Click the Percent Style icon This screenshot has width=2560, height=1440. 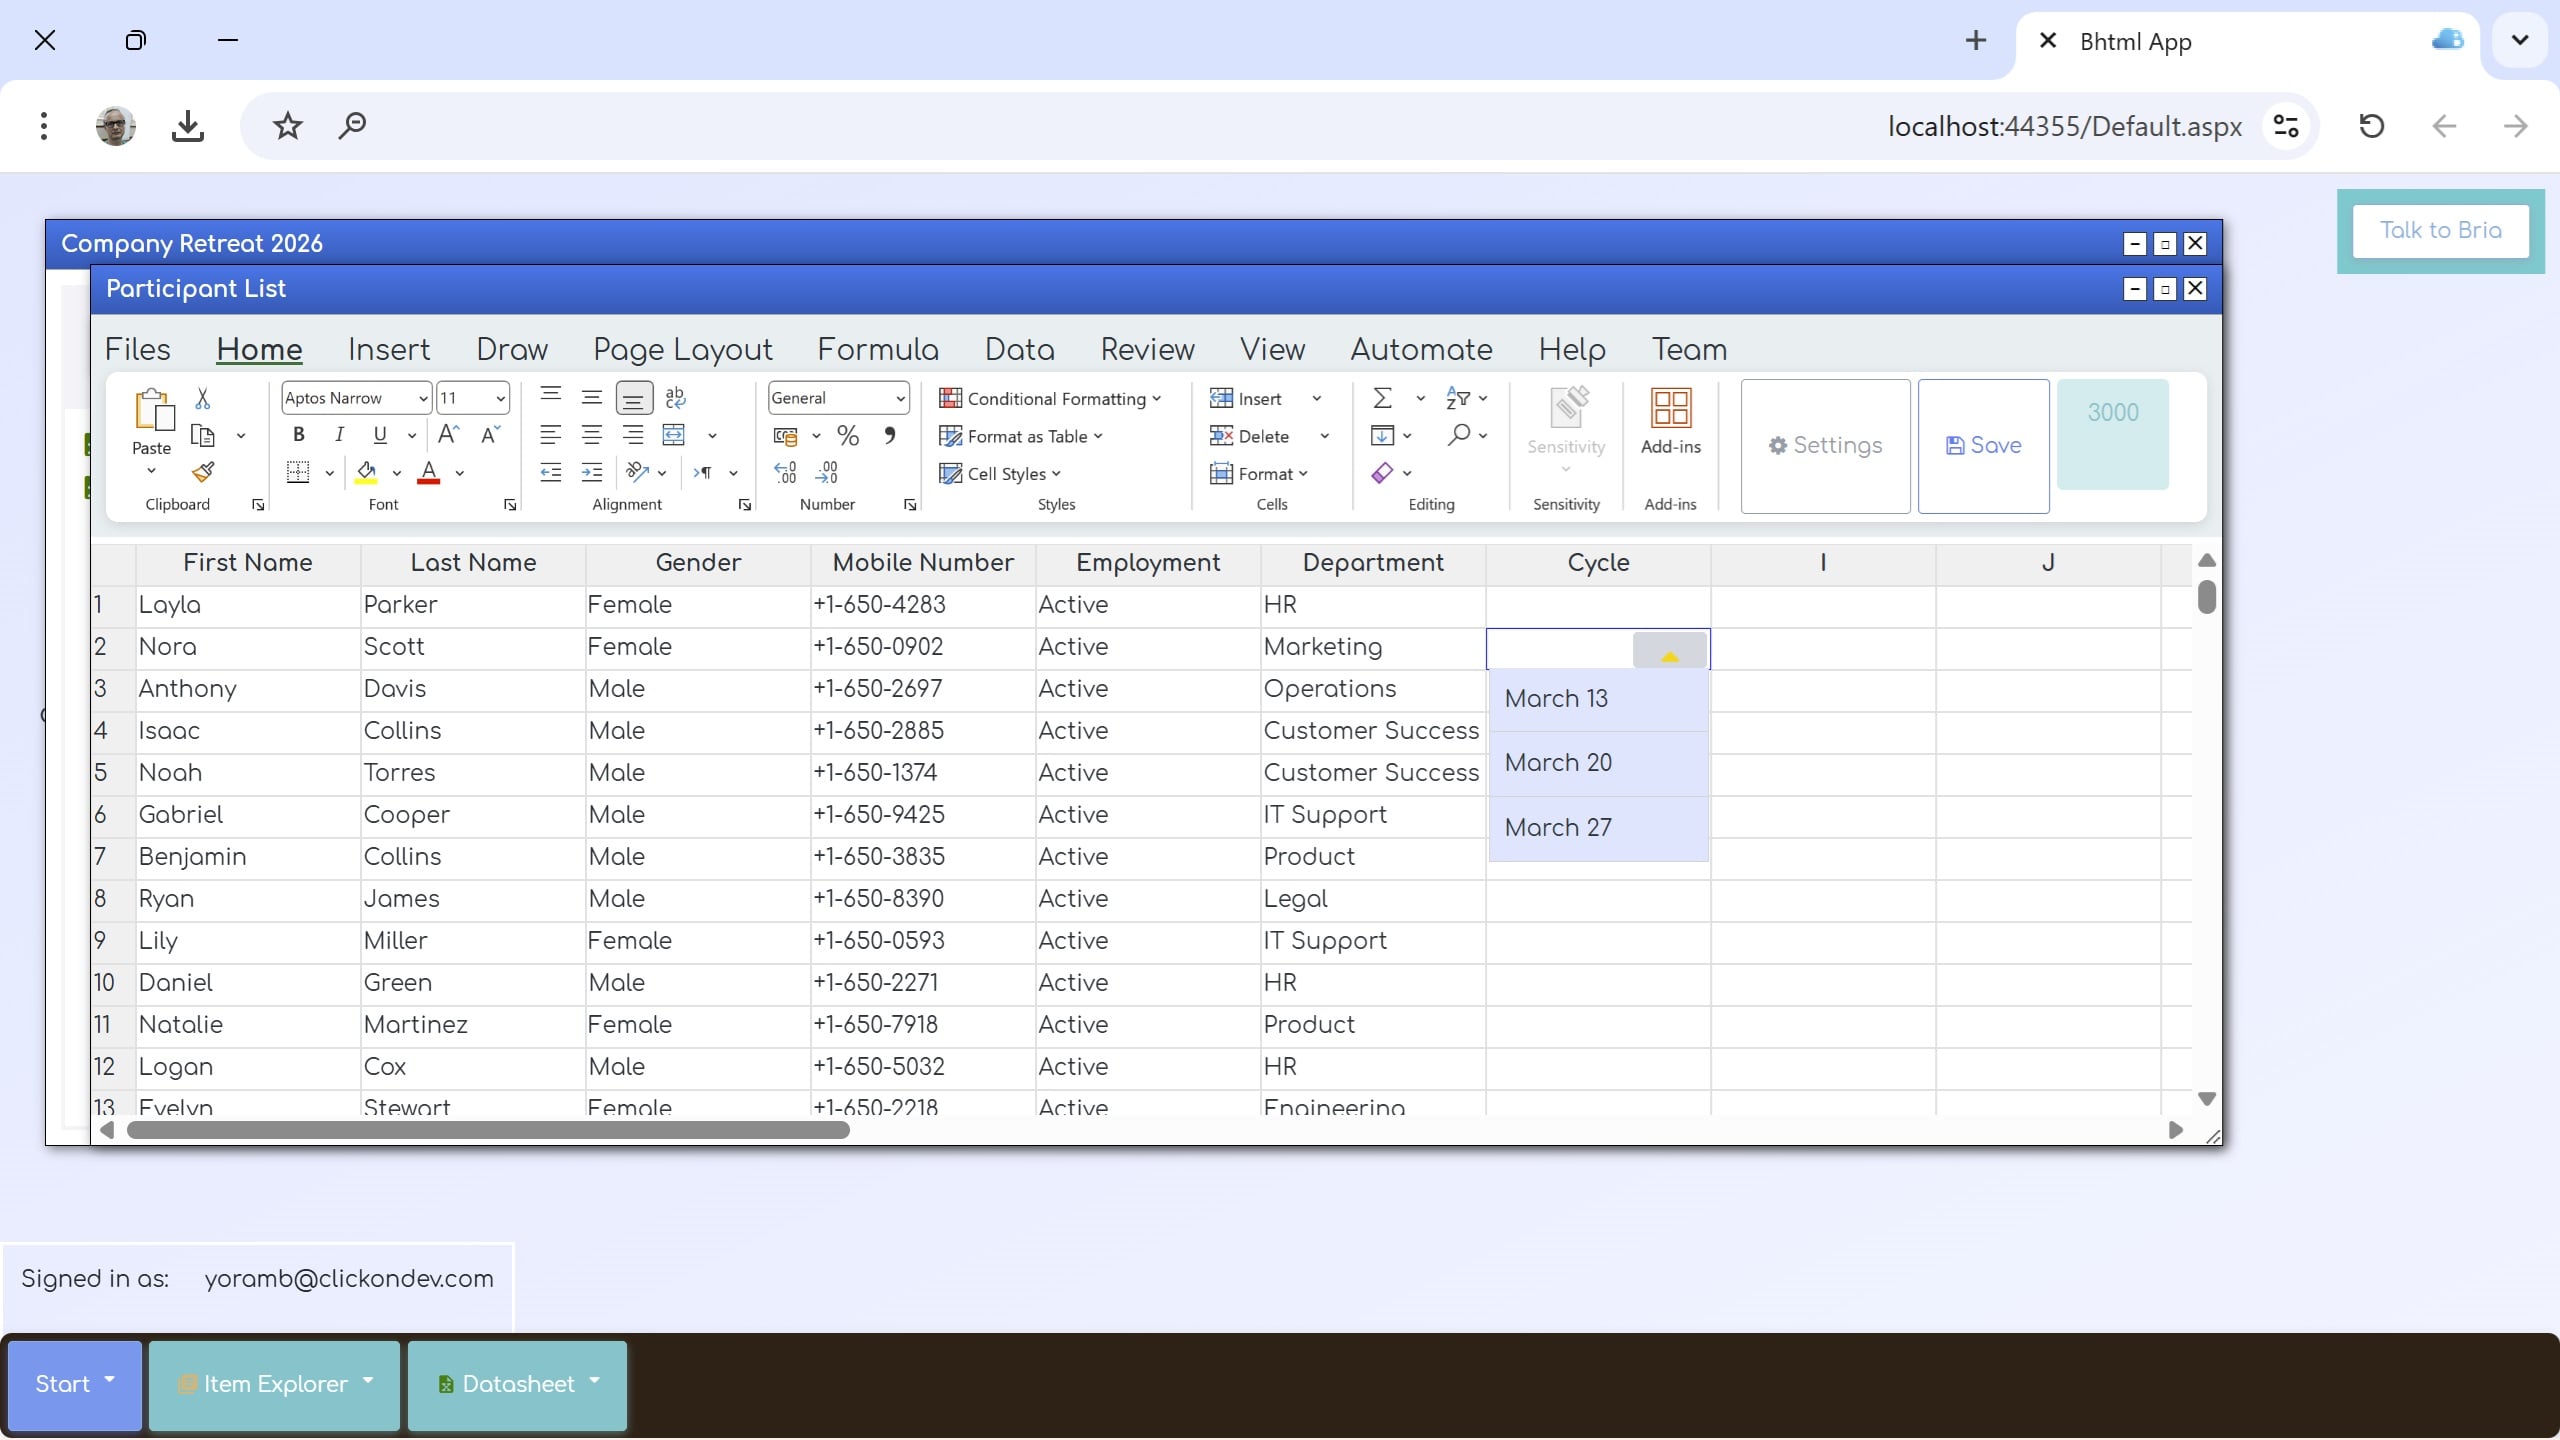(x=848, y=436)
